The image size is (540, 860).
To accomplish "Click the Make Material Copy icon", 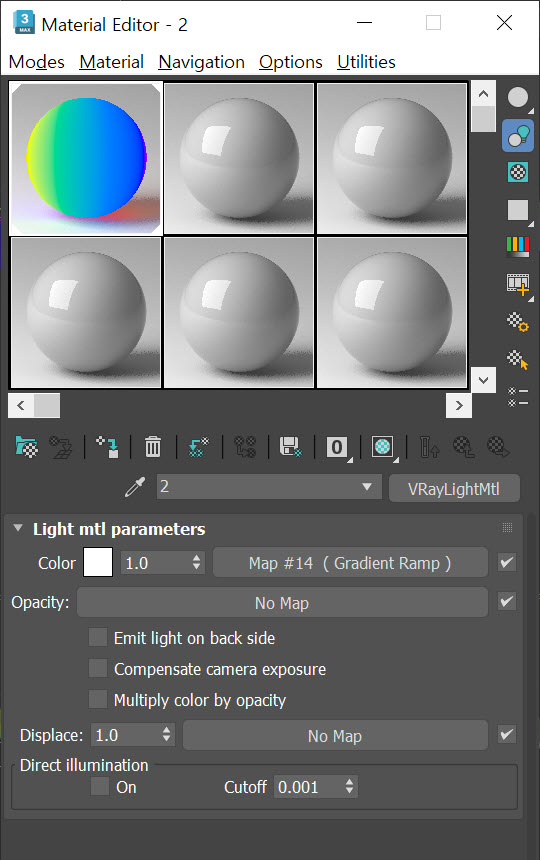I will (x=199, y=447).
